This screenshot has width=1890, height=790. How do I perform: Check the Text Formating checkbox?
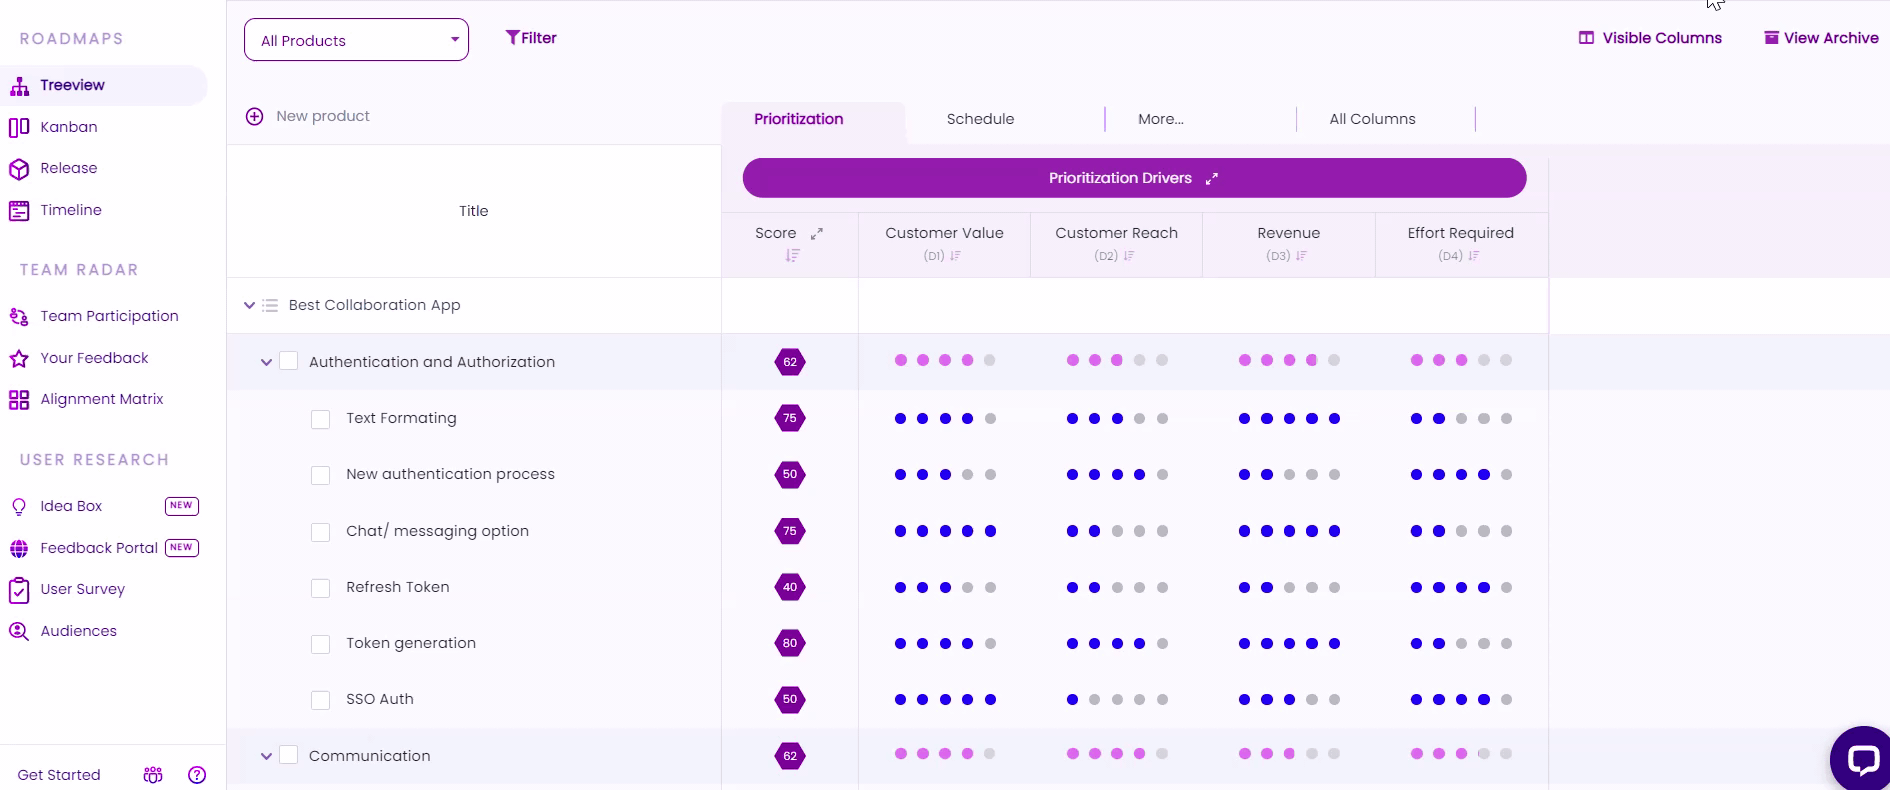[x=321, y=419]
